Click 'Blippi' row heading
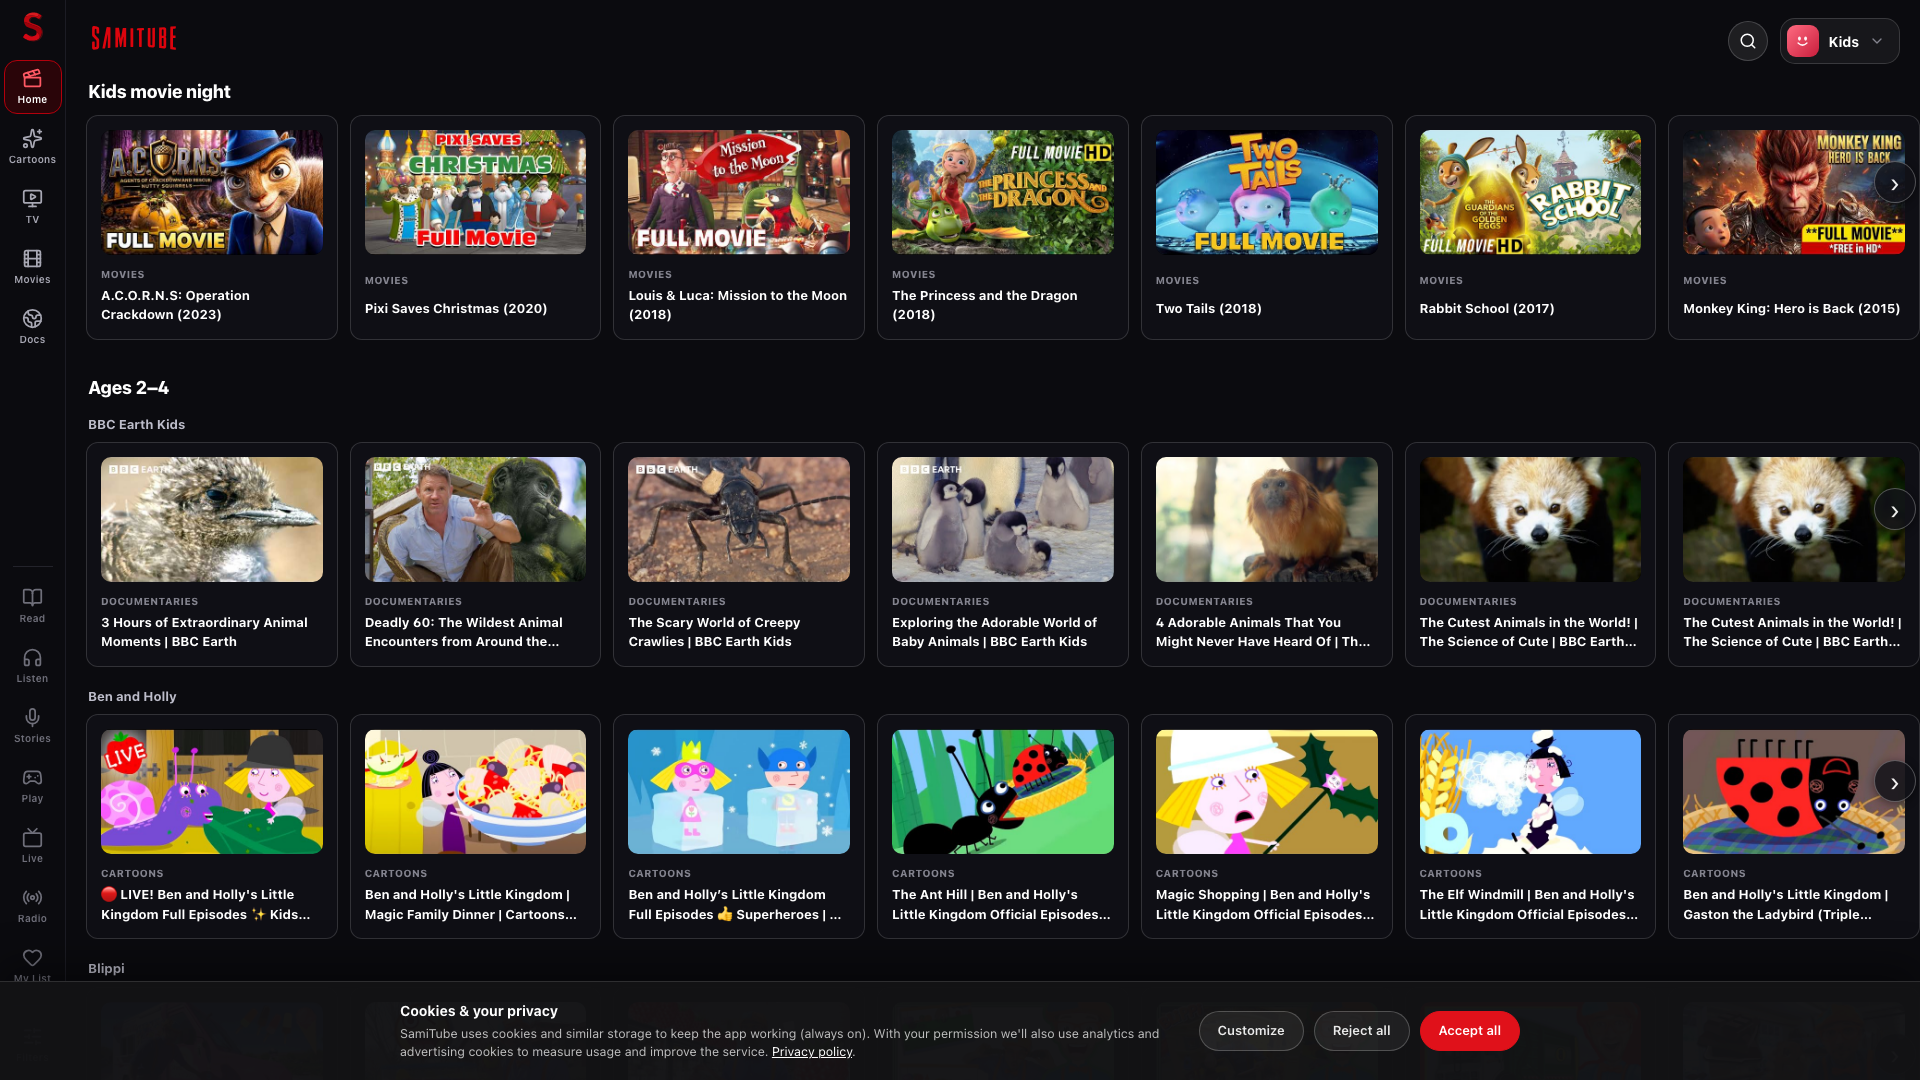The image size is (1920, 1080). [106, 969]
